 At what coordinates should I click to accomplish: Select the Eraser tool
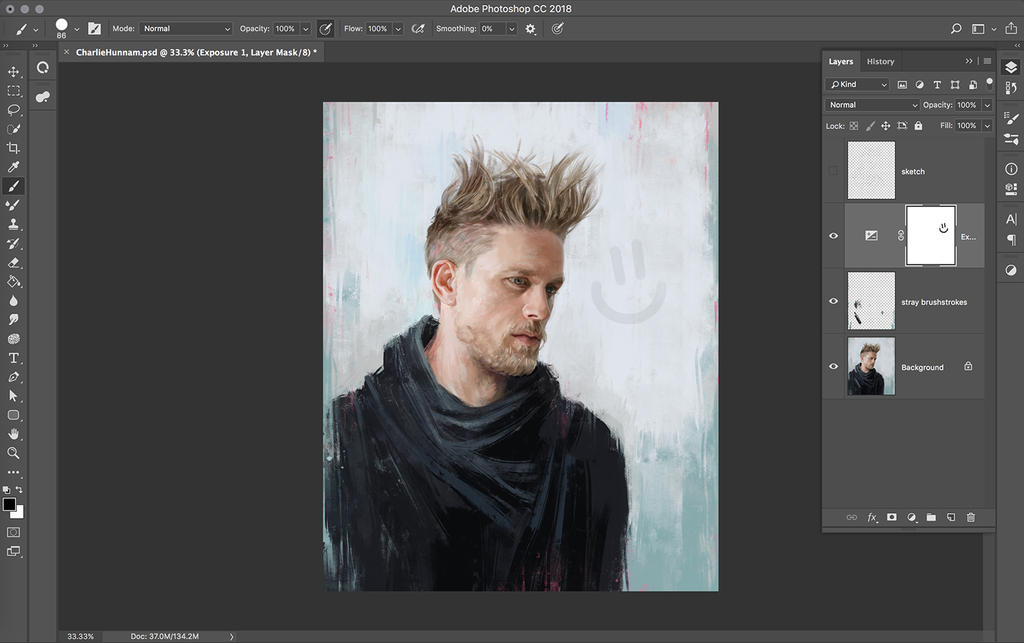[14, 262]
